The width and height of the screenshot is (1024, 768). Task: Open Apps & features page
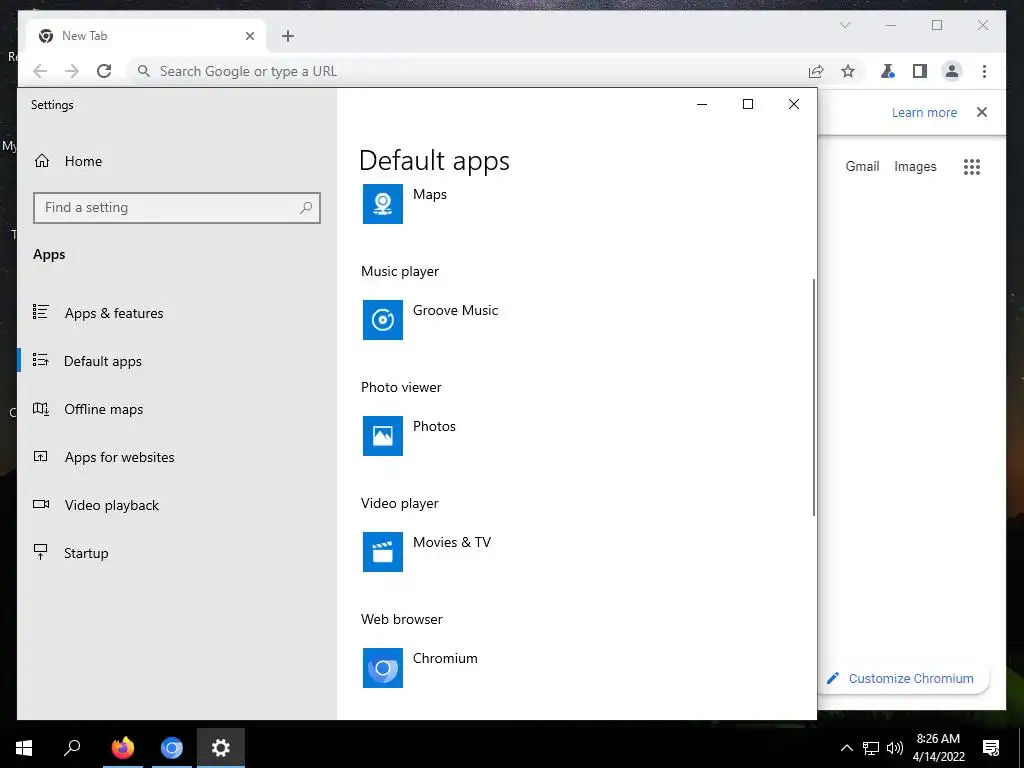click(x=114, y=313)
